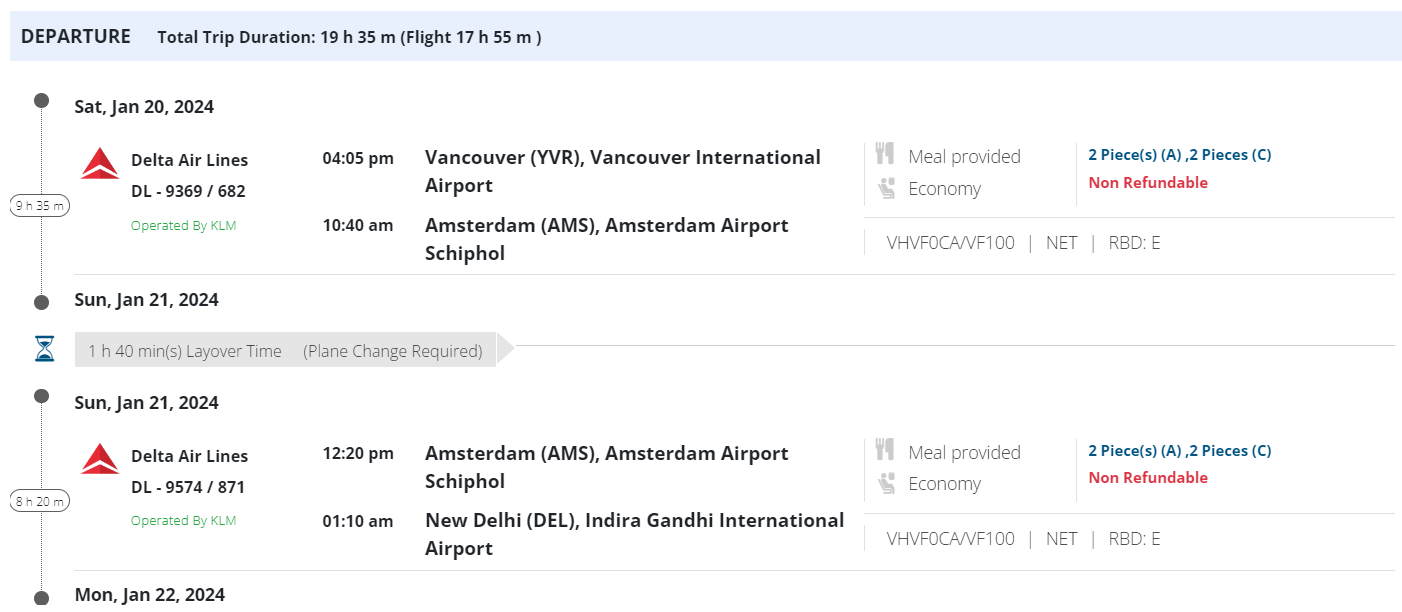Click the 1 h 40 min layover banner
Screen dimensions: 1402x612
click(285, 350)
